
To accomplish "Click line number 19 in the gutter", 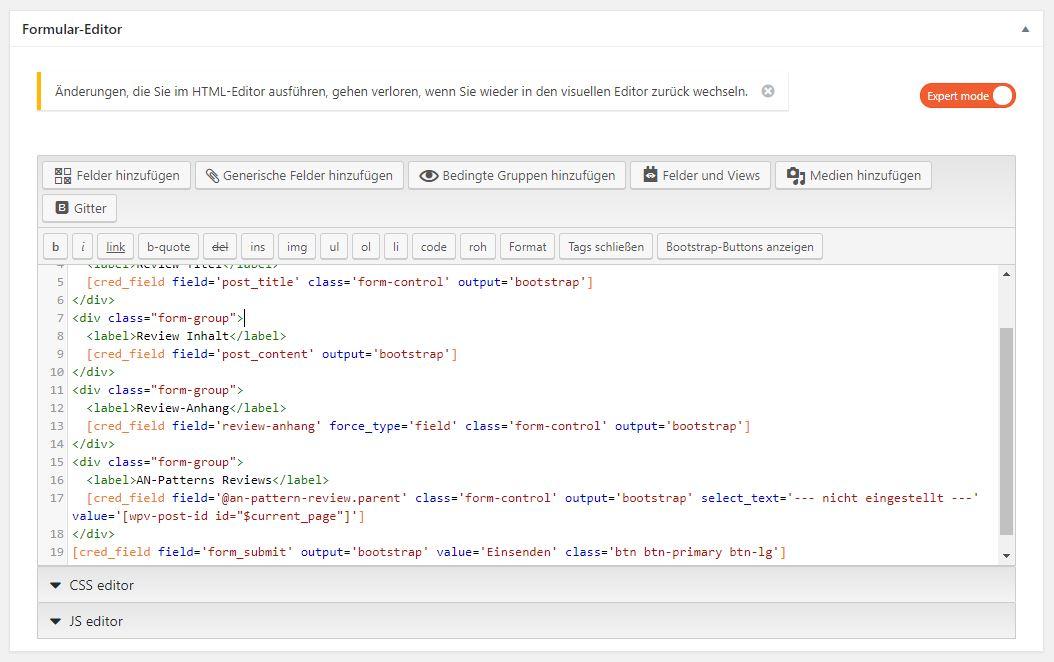I will [x=57, y=552].
